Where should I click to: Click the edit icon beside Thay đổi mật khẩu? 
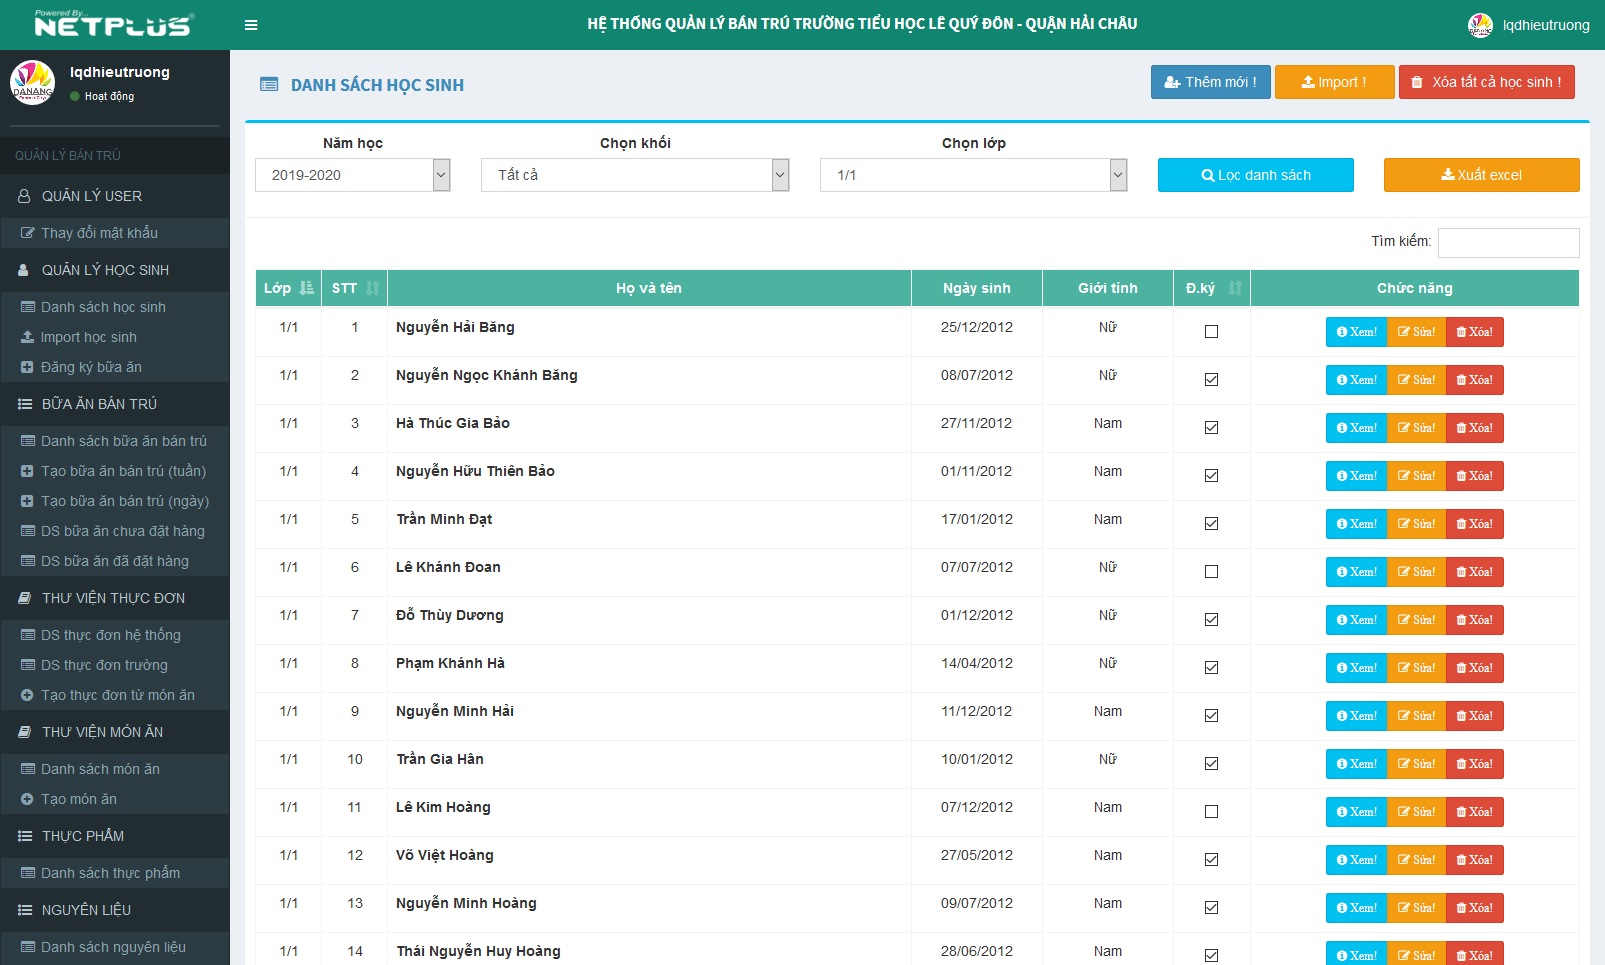pos(28,233)
